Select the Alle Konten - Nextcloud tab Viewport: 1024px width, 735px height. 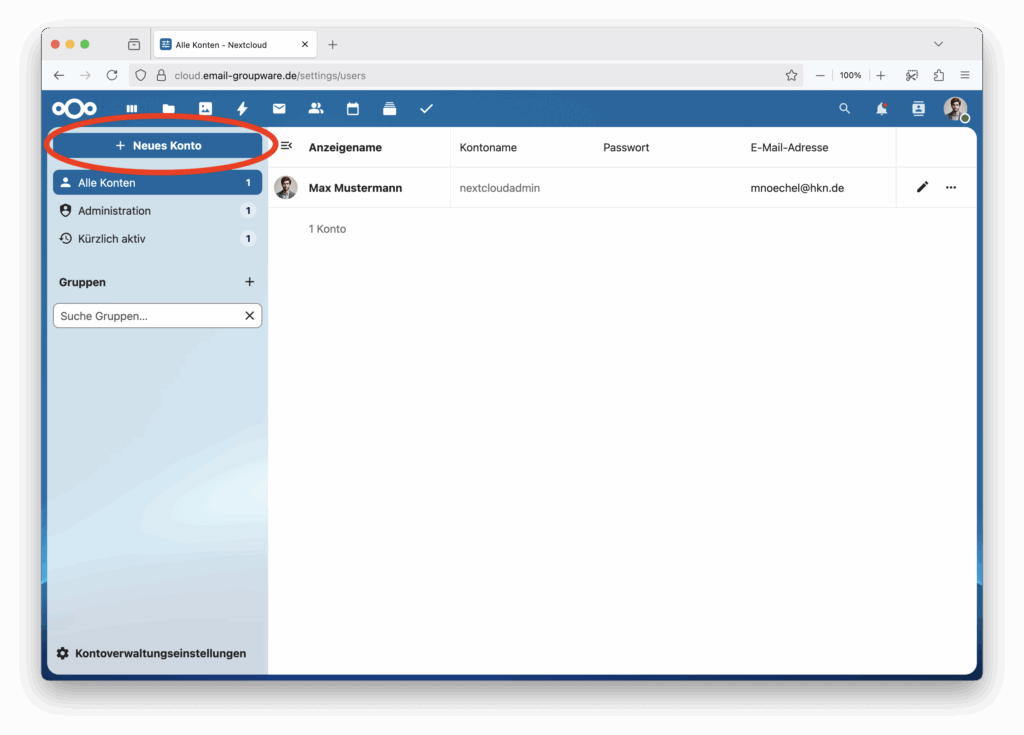coord(235,44)
